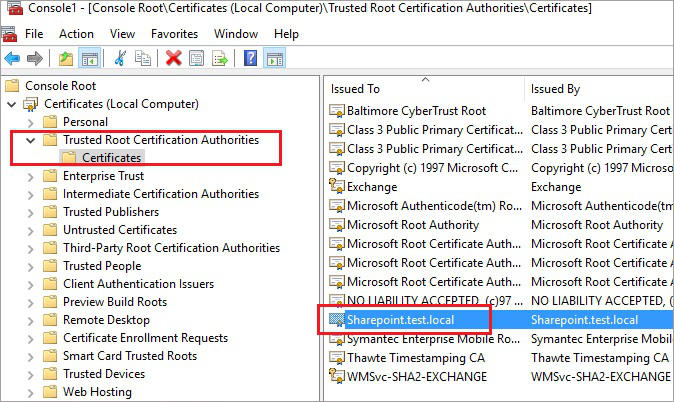
Task: Expand the Enterprise Trust node
Action: coord(31,177)
